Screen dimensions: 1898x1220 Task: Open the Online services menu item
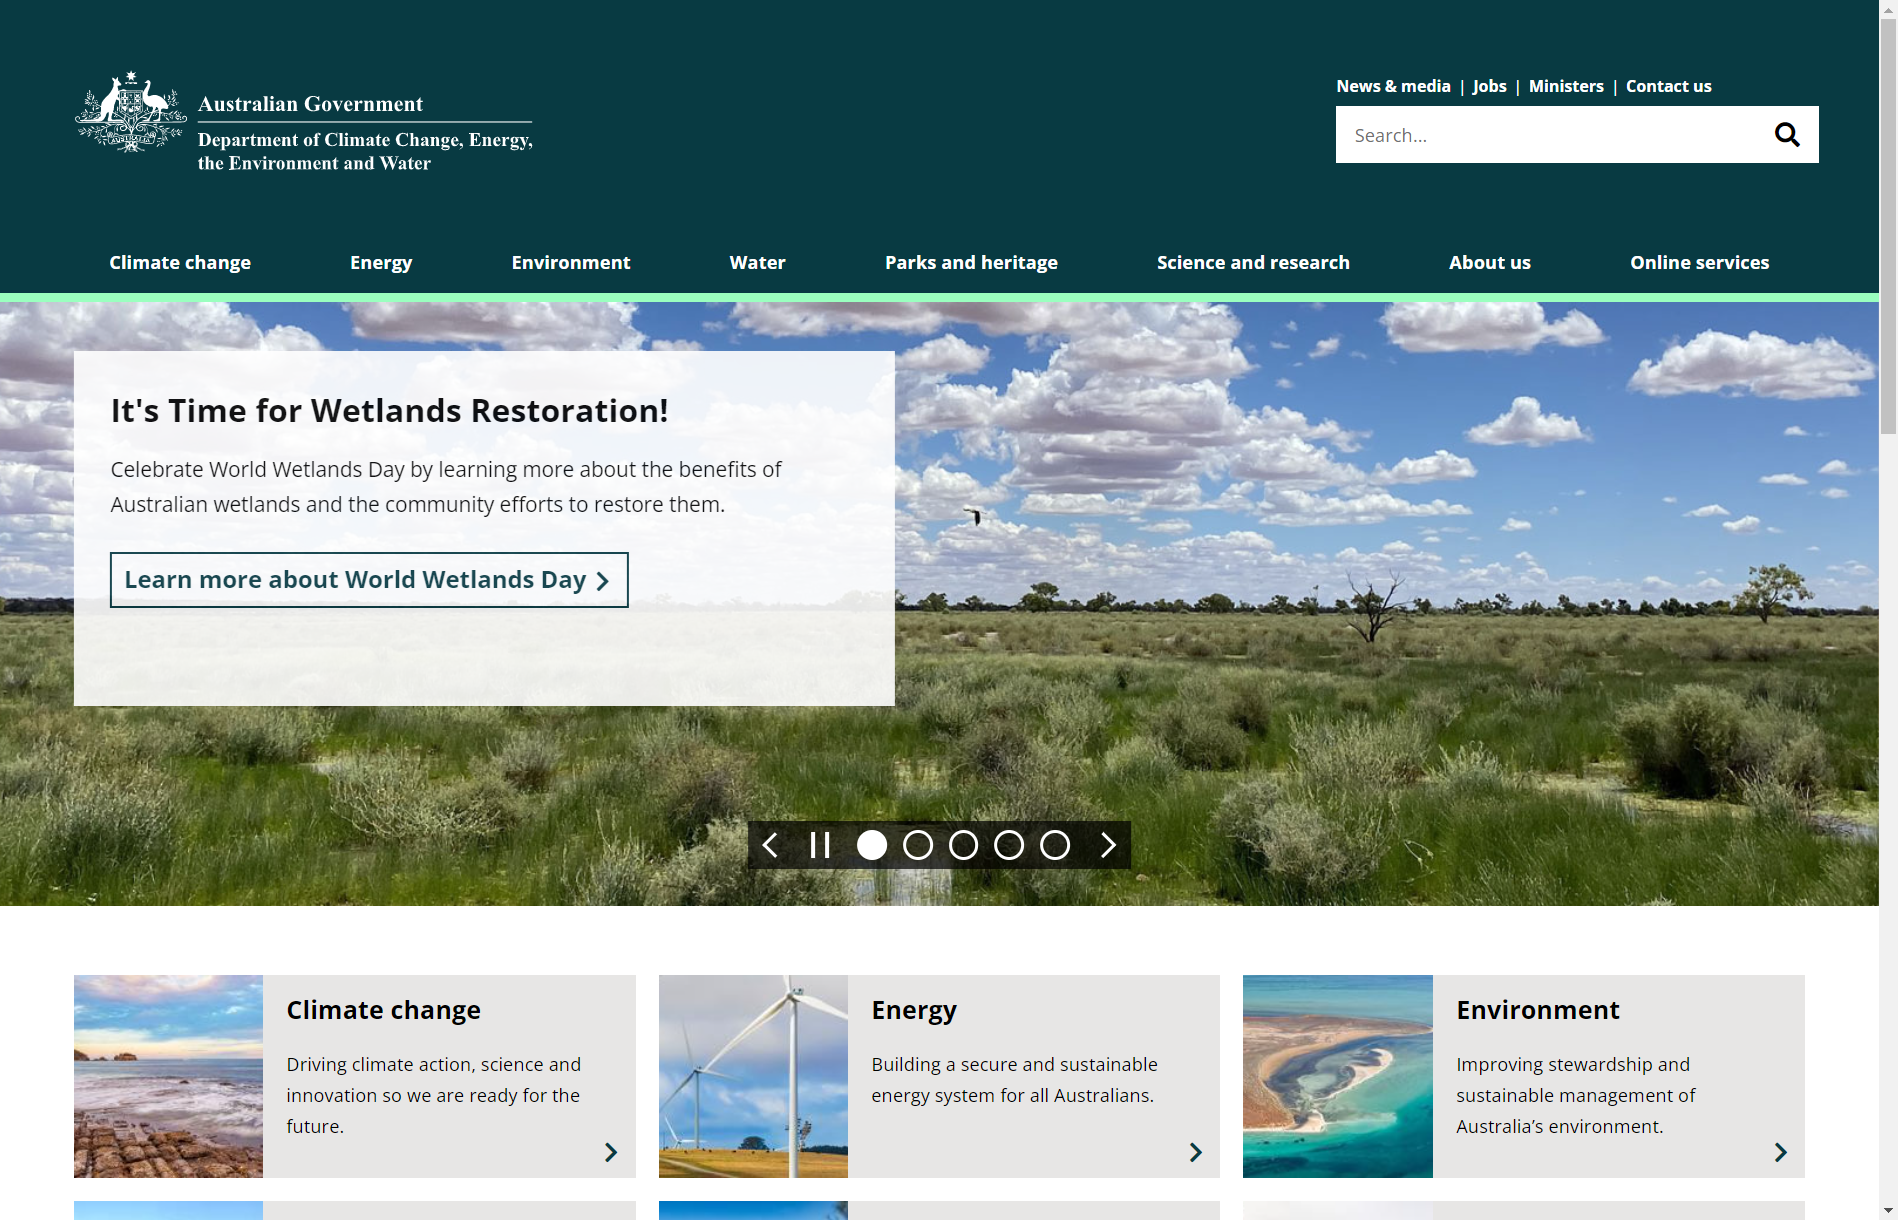click(1699, 262)
